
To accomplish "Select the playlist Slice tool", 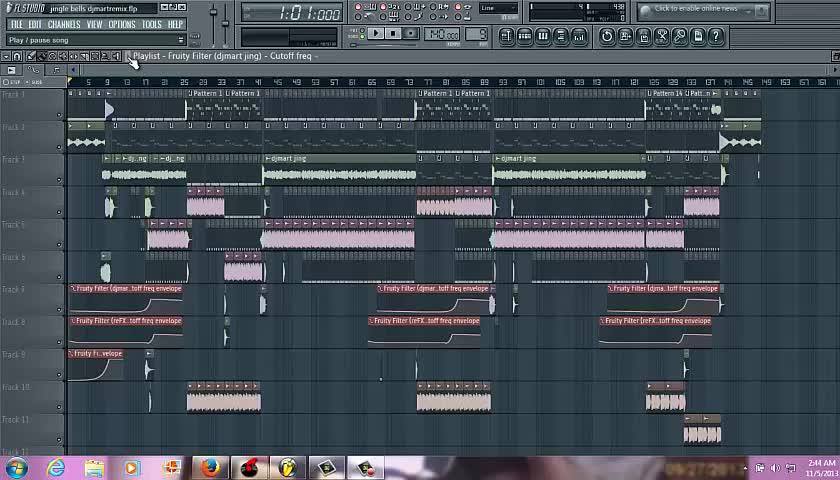I will click(x=85, y=56).
